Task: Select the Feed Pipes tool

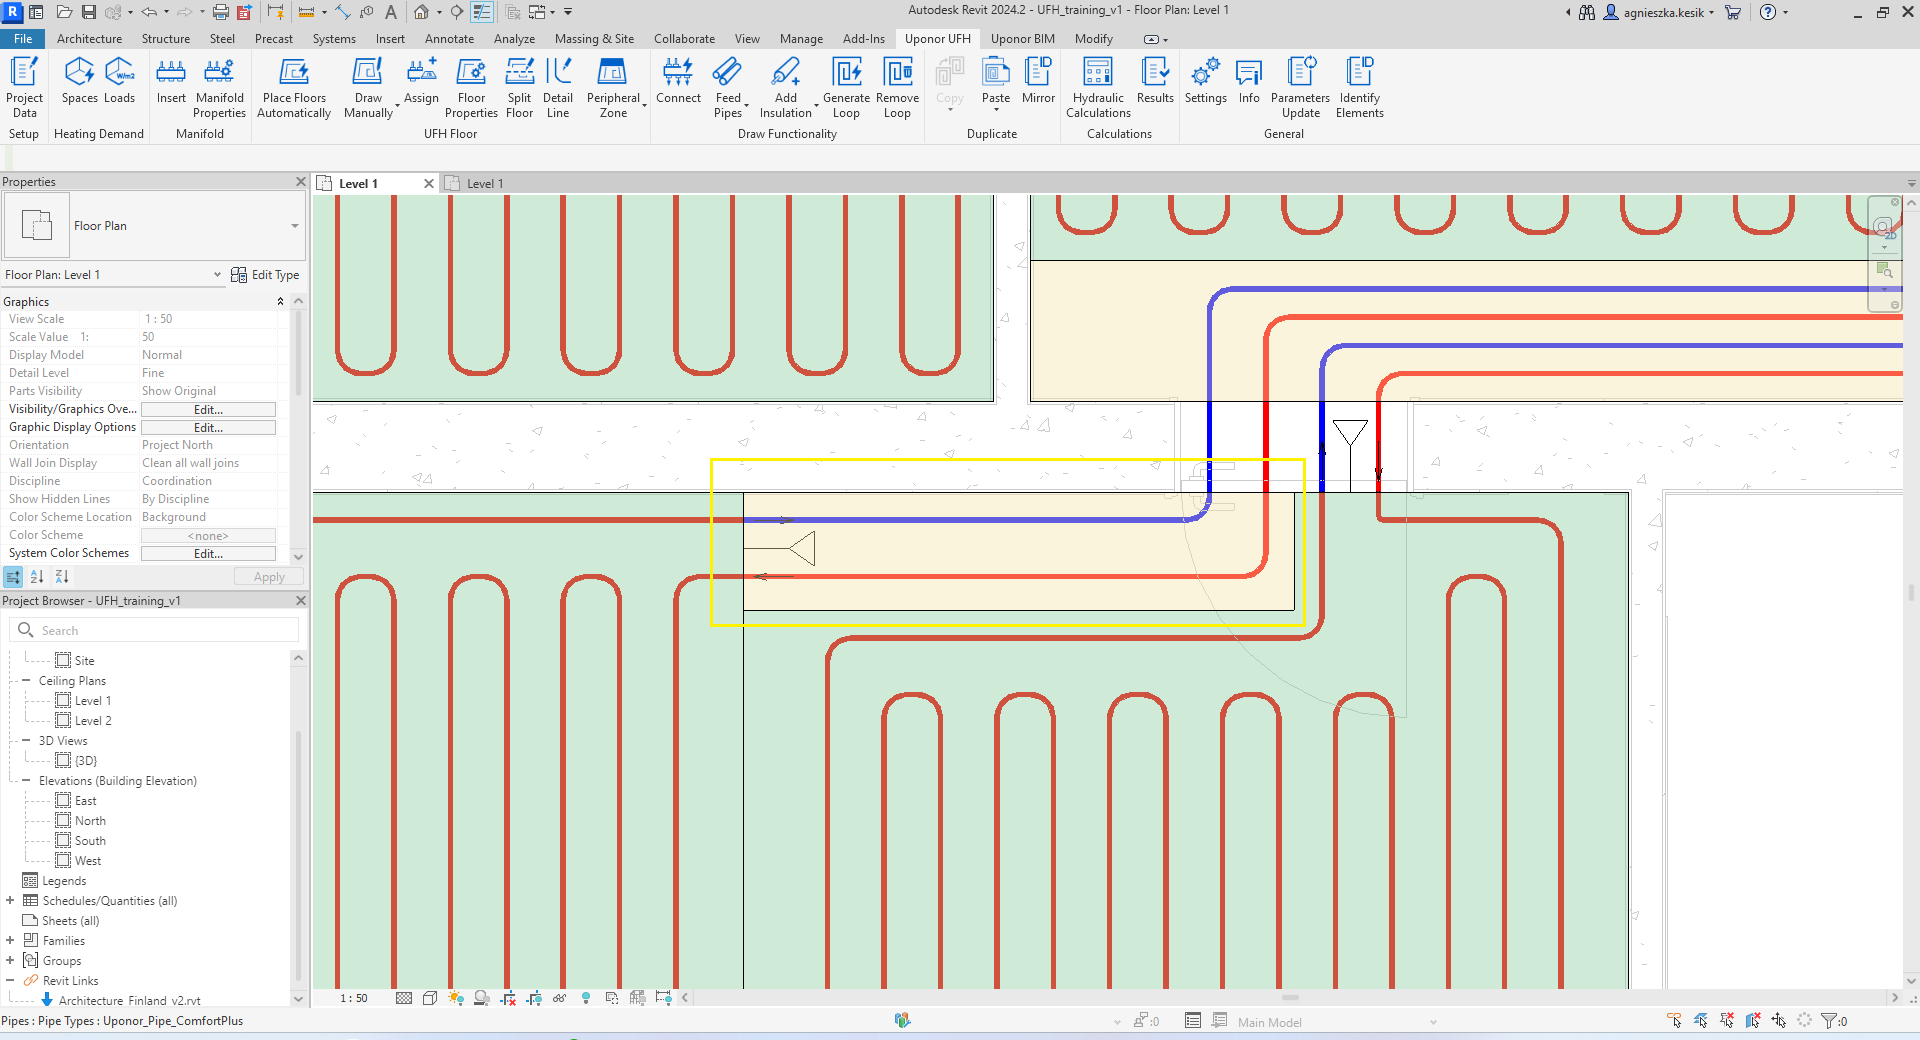Action: tap(728, 87)
